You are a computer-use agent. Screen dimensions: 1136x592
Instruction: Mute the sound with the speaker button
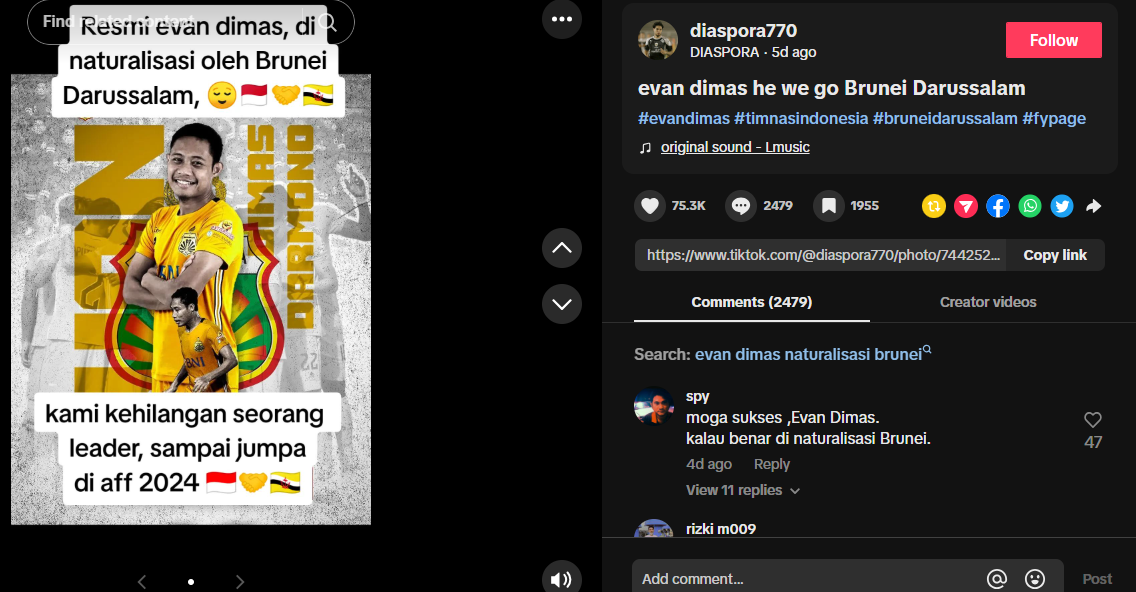point(561,579)
